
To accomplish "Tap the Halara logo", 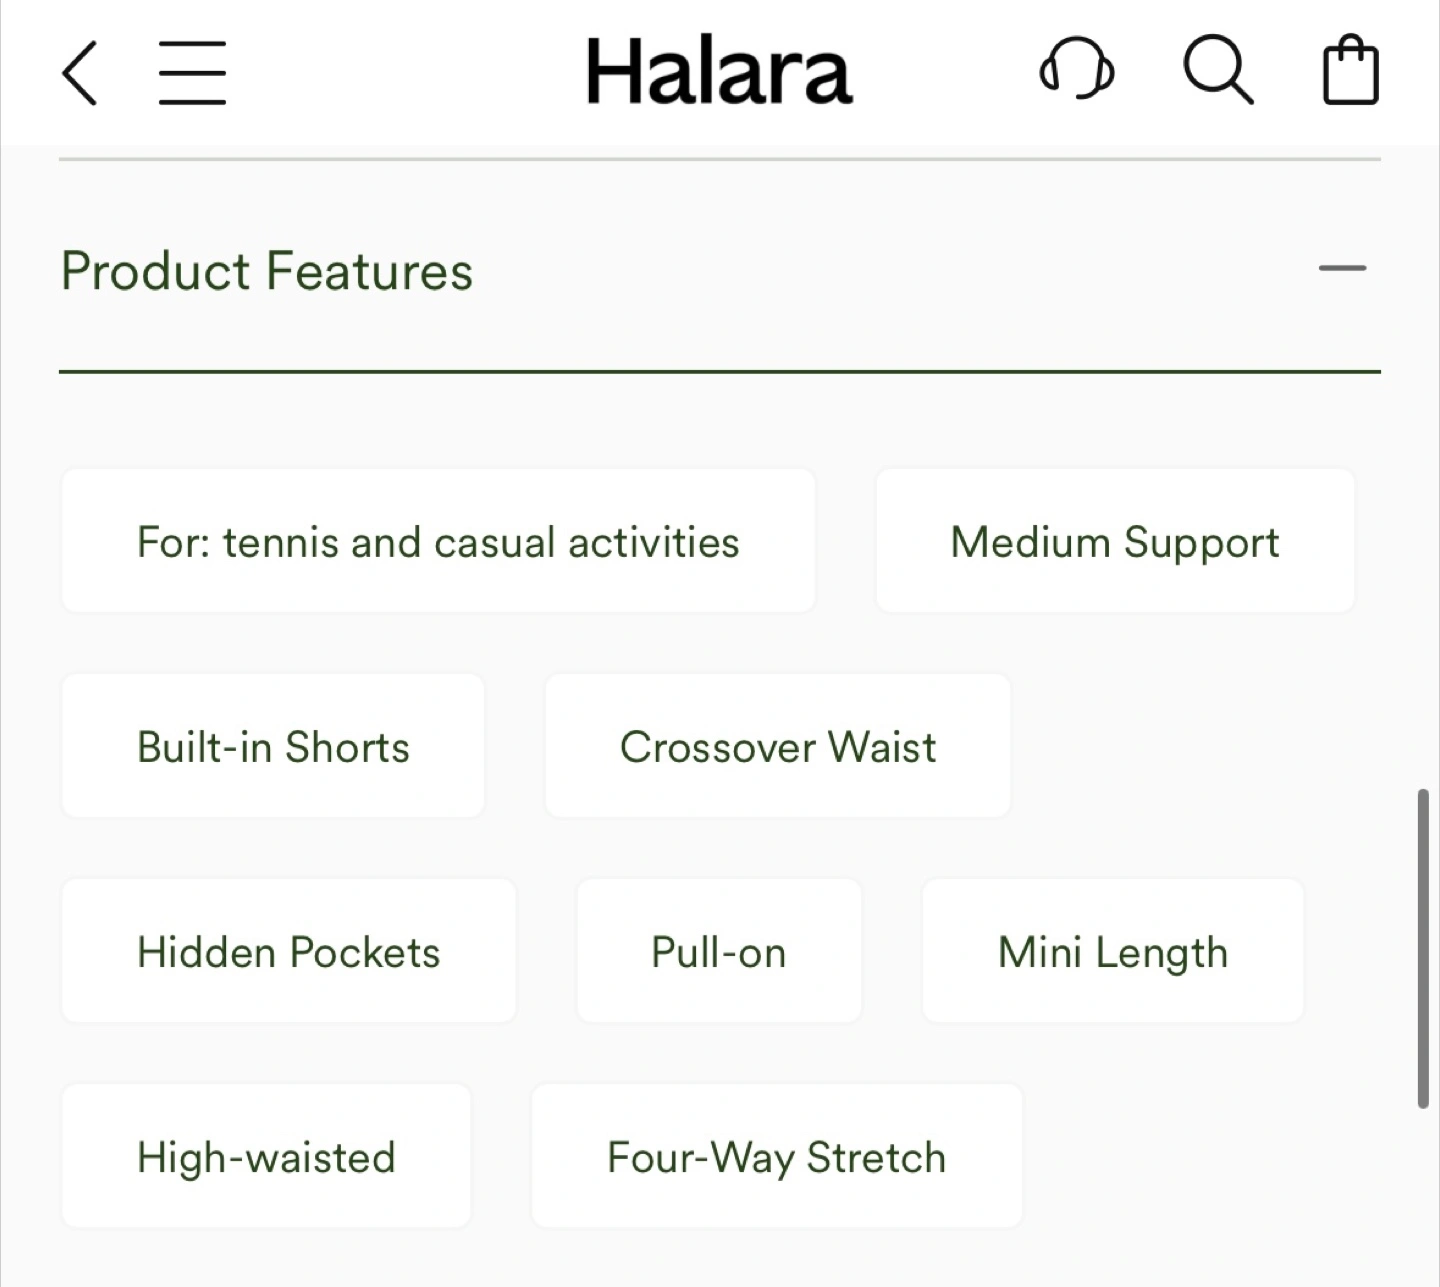I will 718,72.
